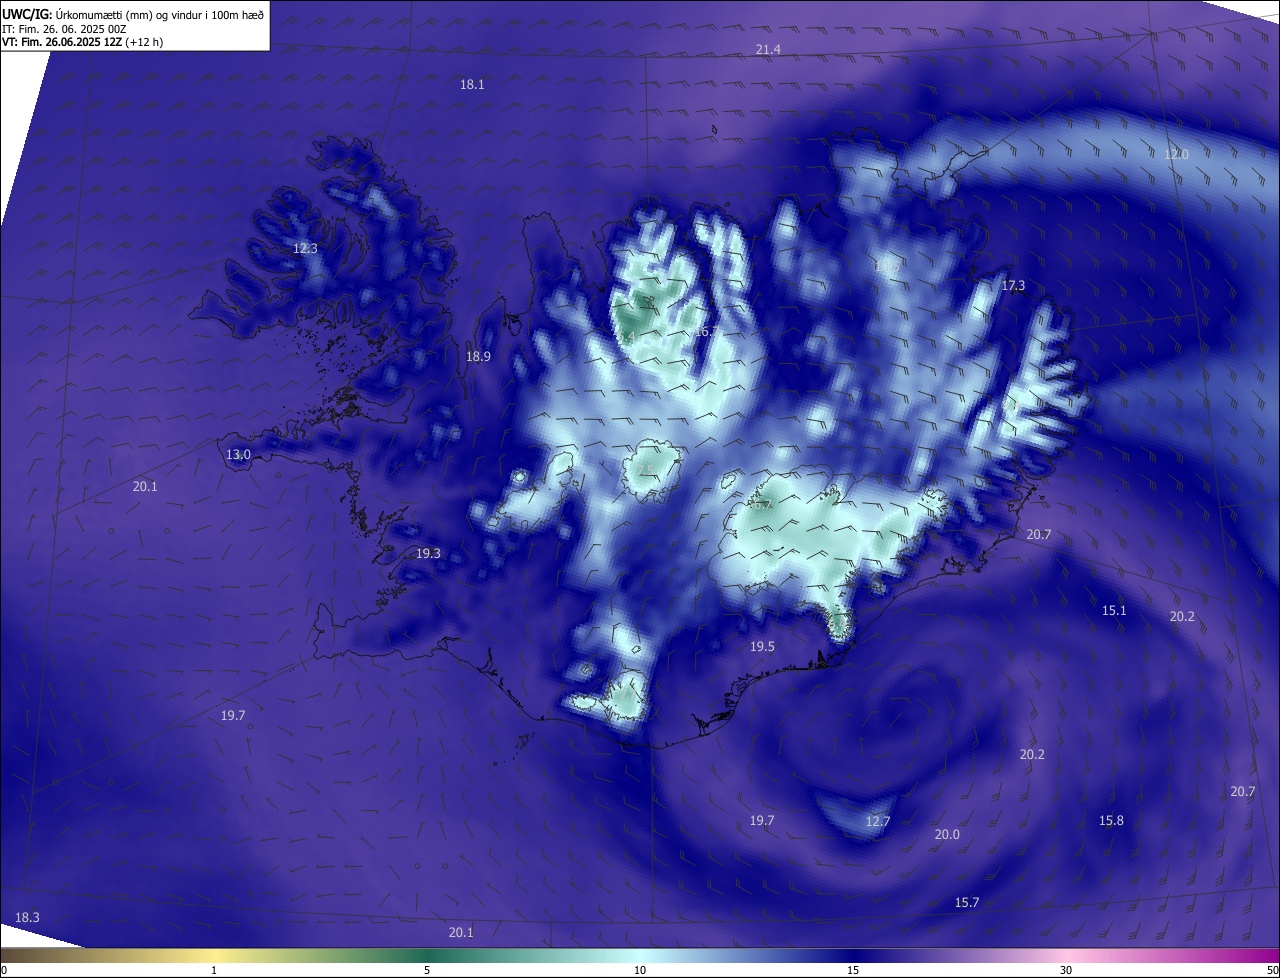Click the 50 tick label on the colour scale
This screenshot has height=978, width=1280.
click(x=1271, y=970)
